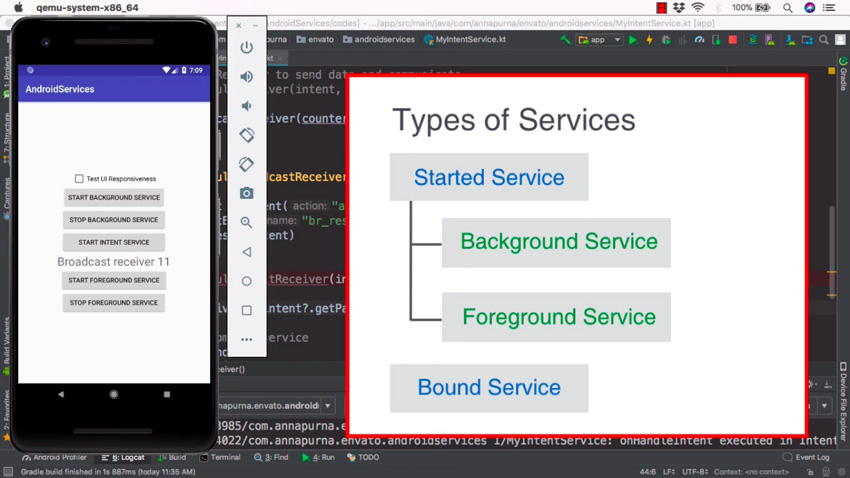Click Search Everywhere magnifier in toolbar
This screenshot has width=850, height=478.
(823, 40)
